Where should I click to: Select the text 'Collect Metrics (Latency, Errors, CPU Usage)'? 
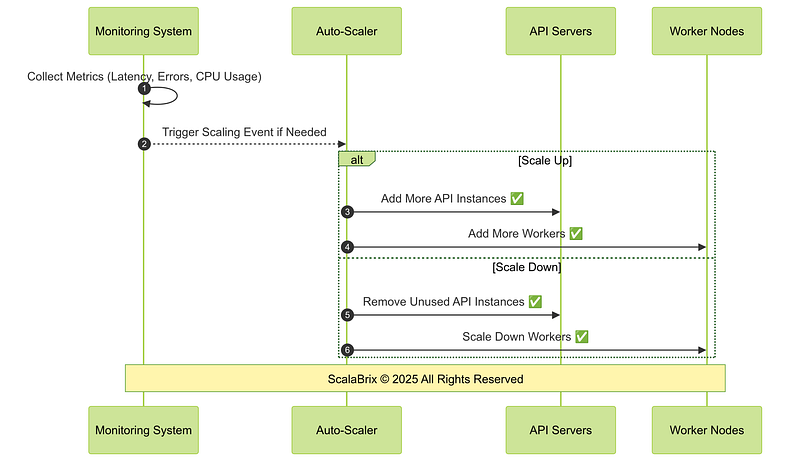tap(144, 77)
